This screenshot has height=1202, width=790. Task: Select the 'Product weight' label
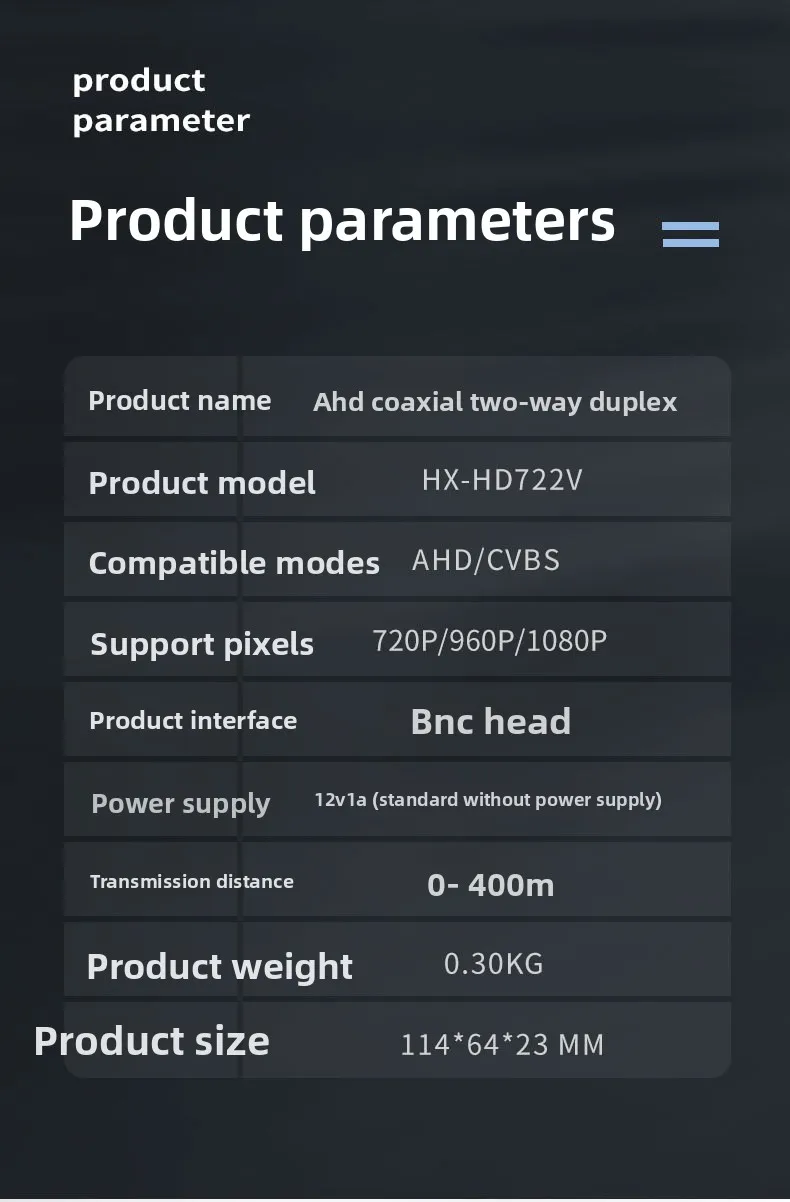pyautogui.click(x=220, y=967)
